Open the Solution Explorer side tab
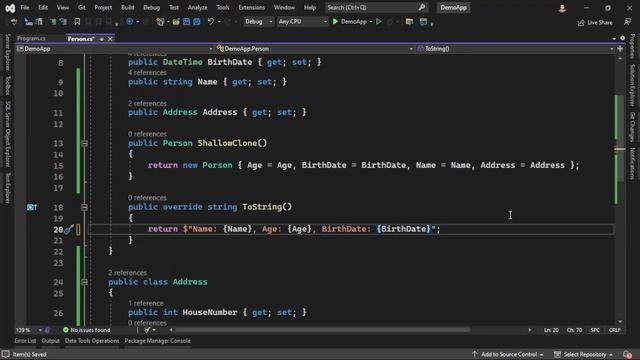This screenshot has height=360, width=640. [632, 85]
